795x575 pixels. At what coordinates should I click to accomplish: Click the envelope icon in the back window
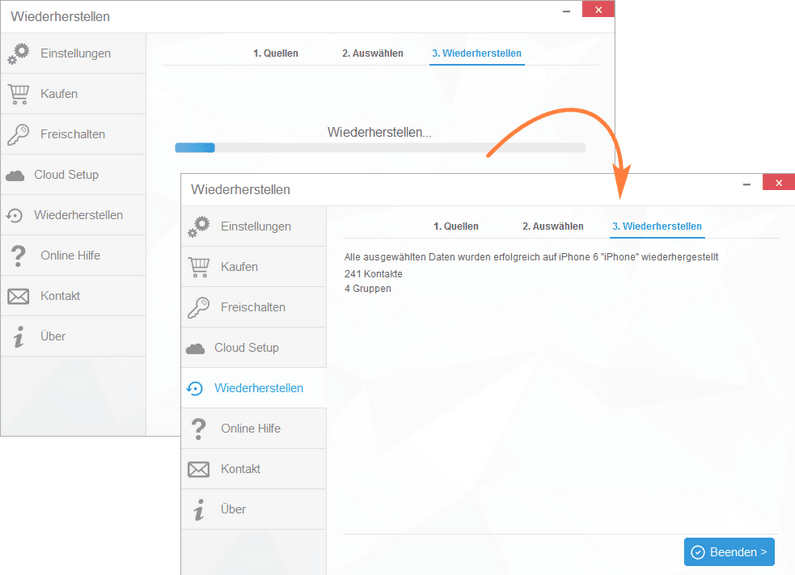pyautogui.click(x=18, y=296)
